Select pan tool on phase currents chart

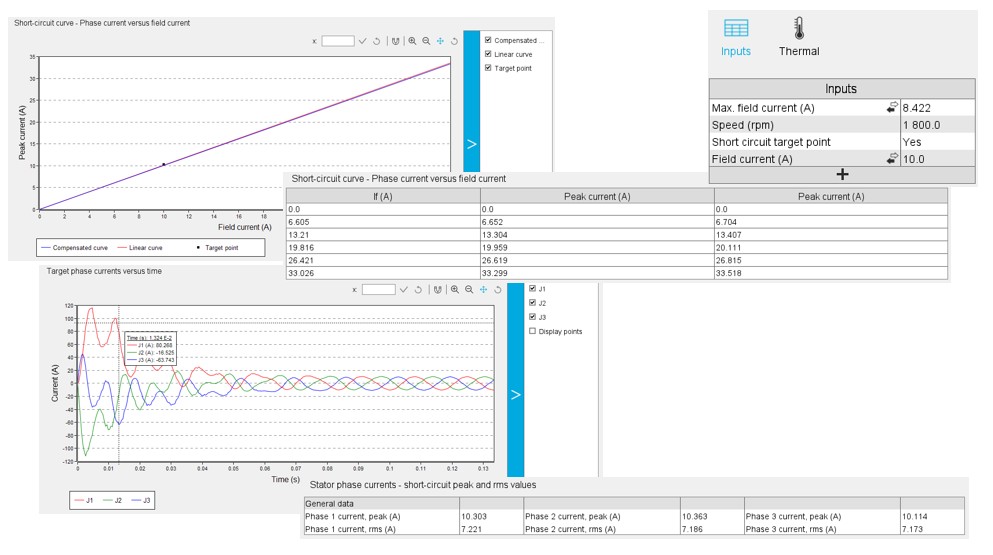point(483,289)
